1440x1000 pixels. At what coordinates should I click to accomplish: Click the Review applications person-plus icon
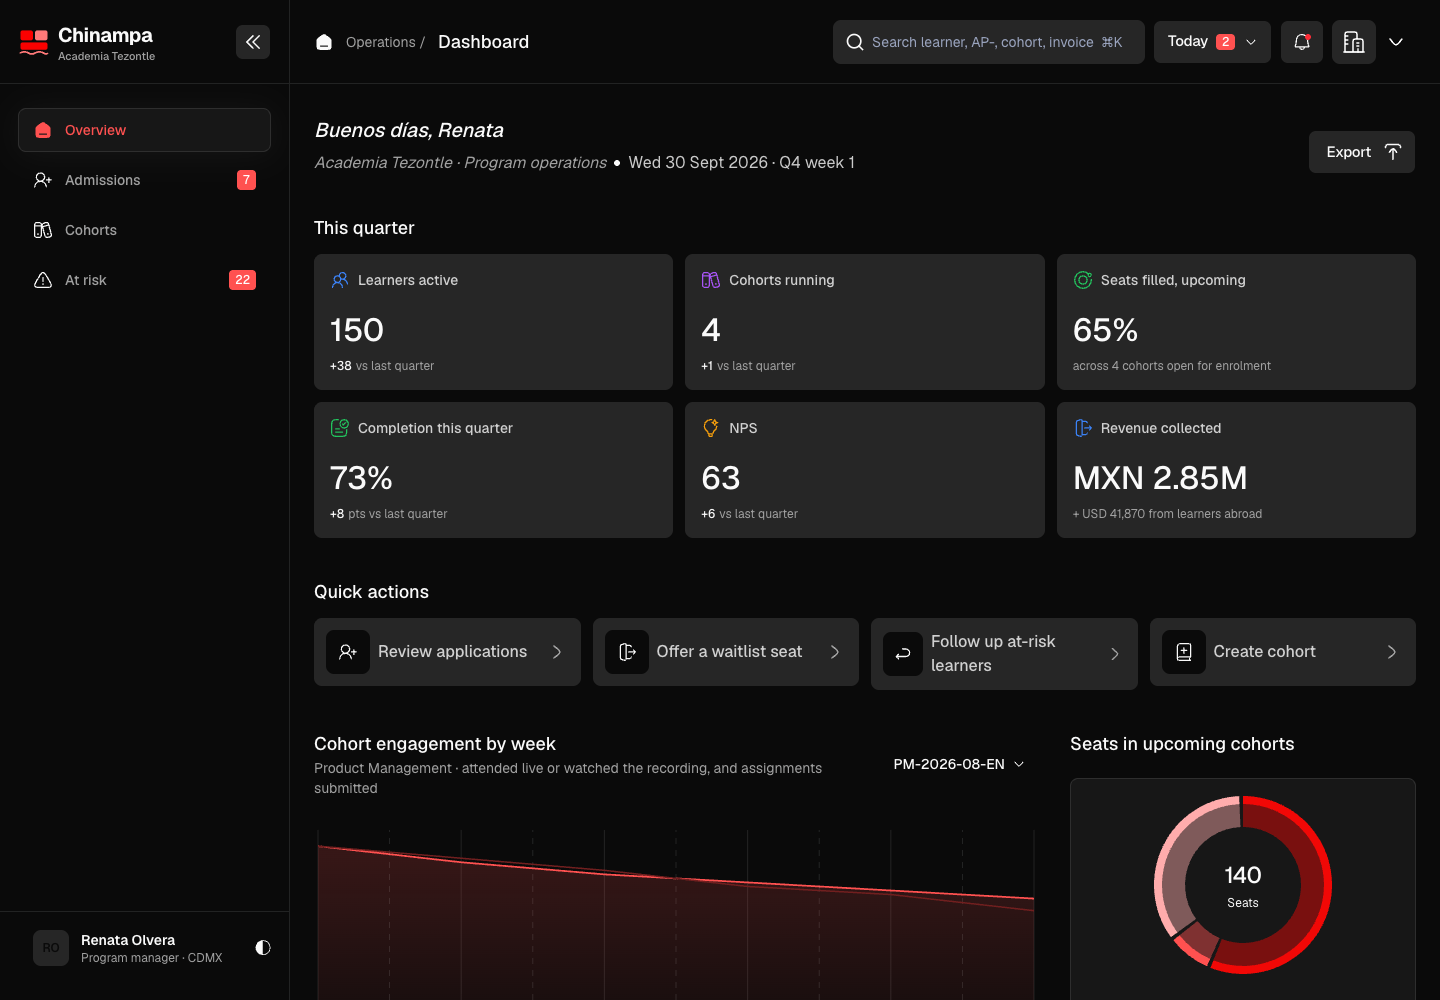click(348, 652)
